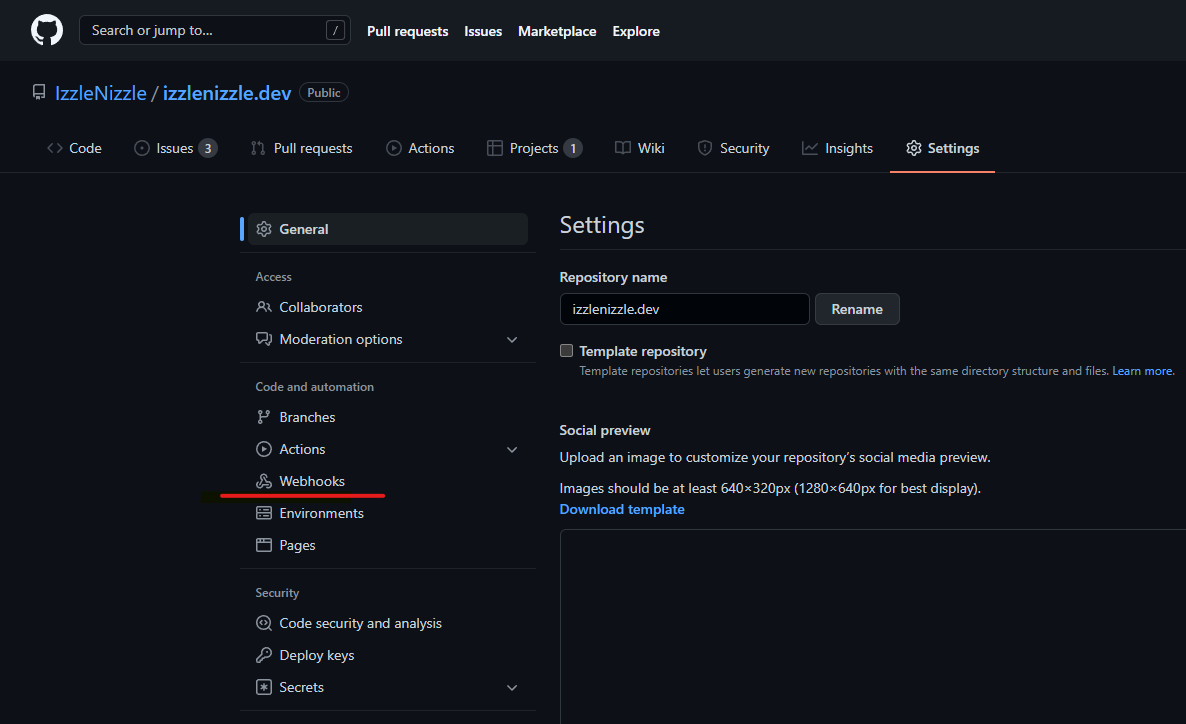Click the Insights tab graph icon
Screen dimensions: 1186x724
pyautogui.click(x=809, y=148)
